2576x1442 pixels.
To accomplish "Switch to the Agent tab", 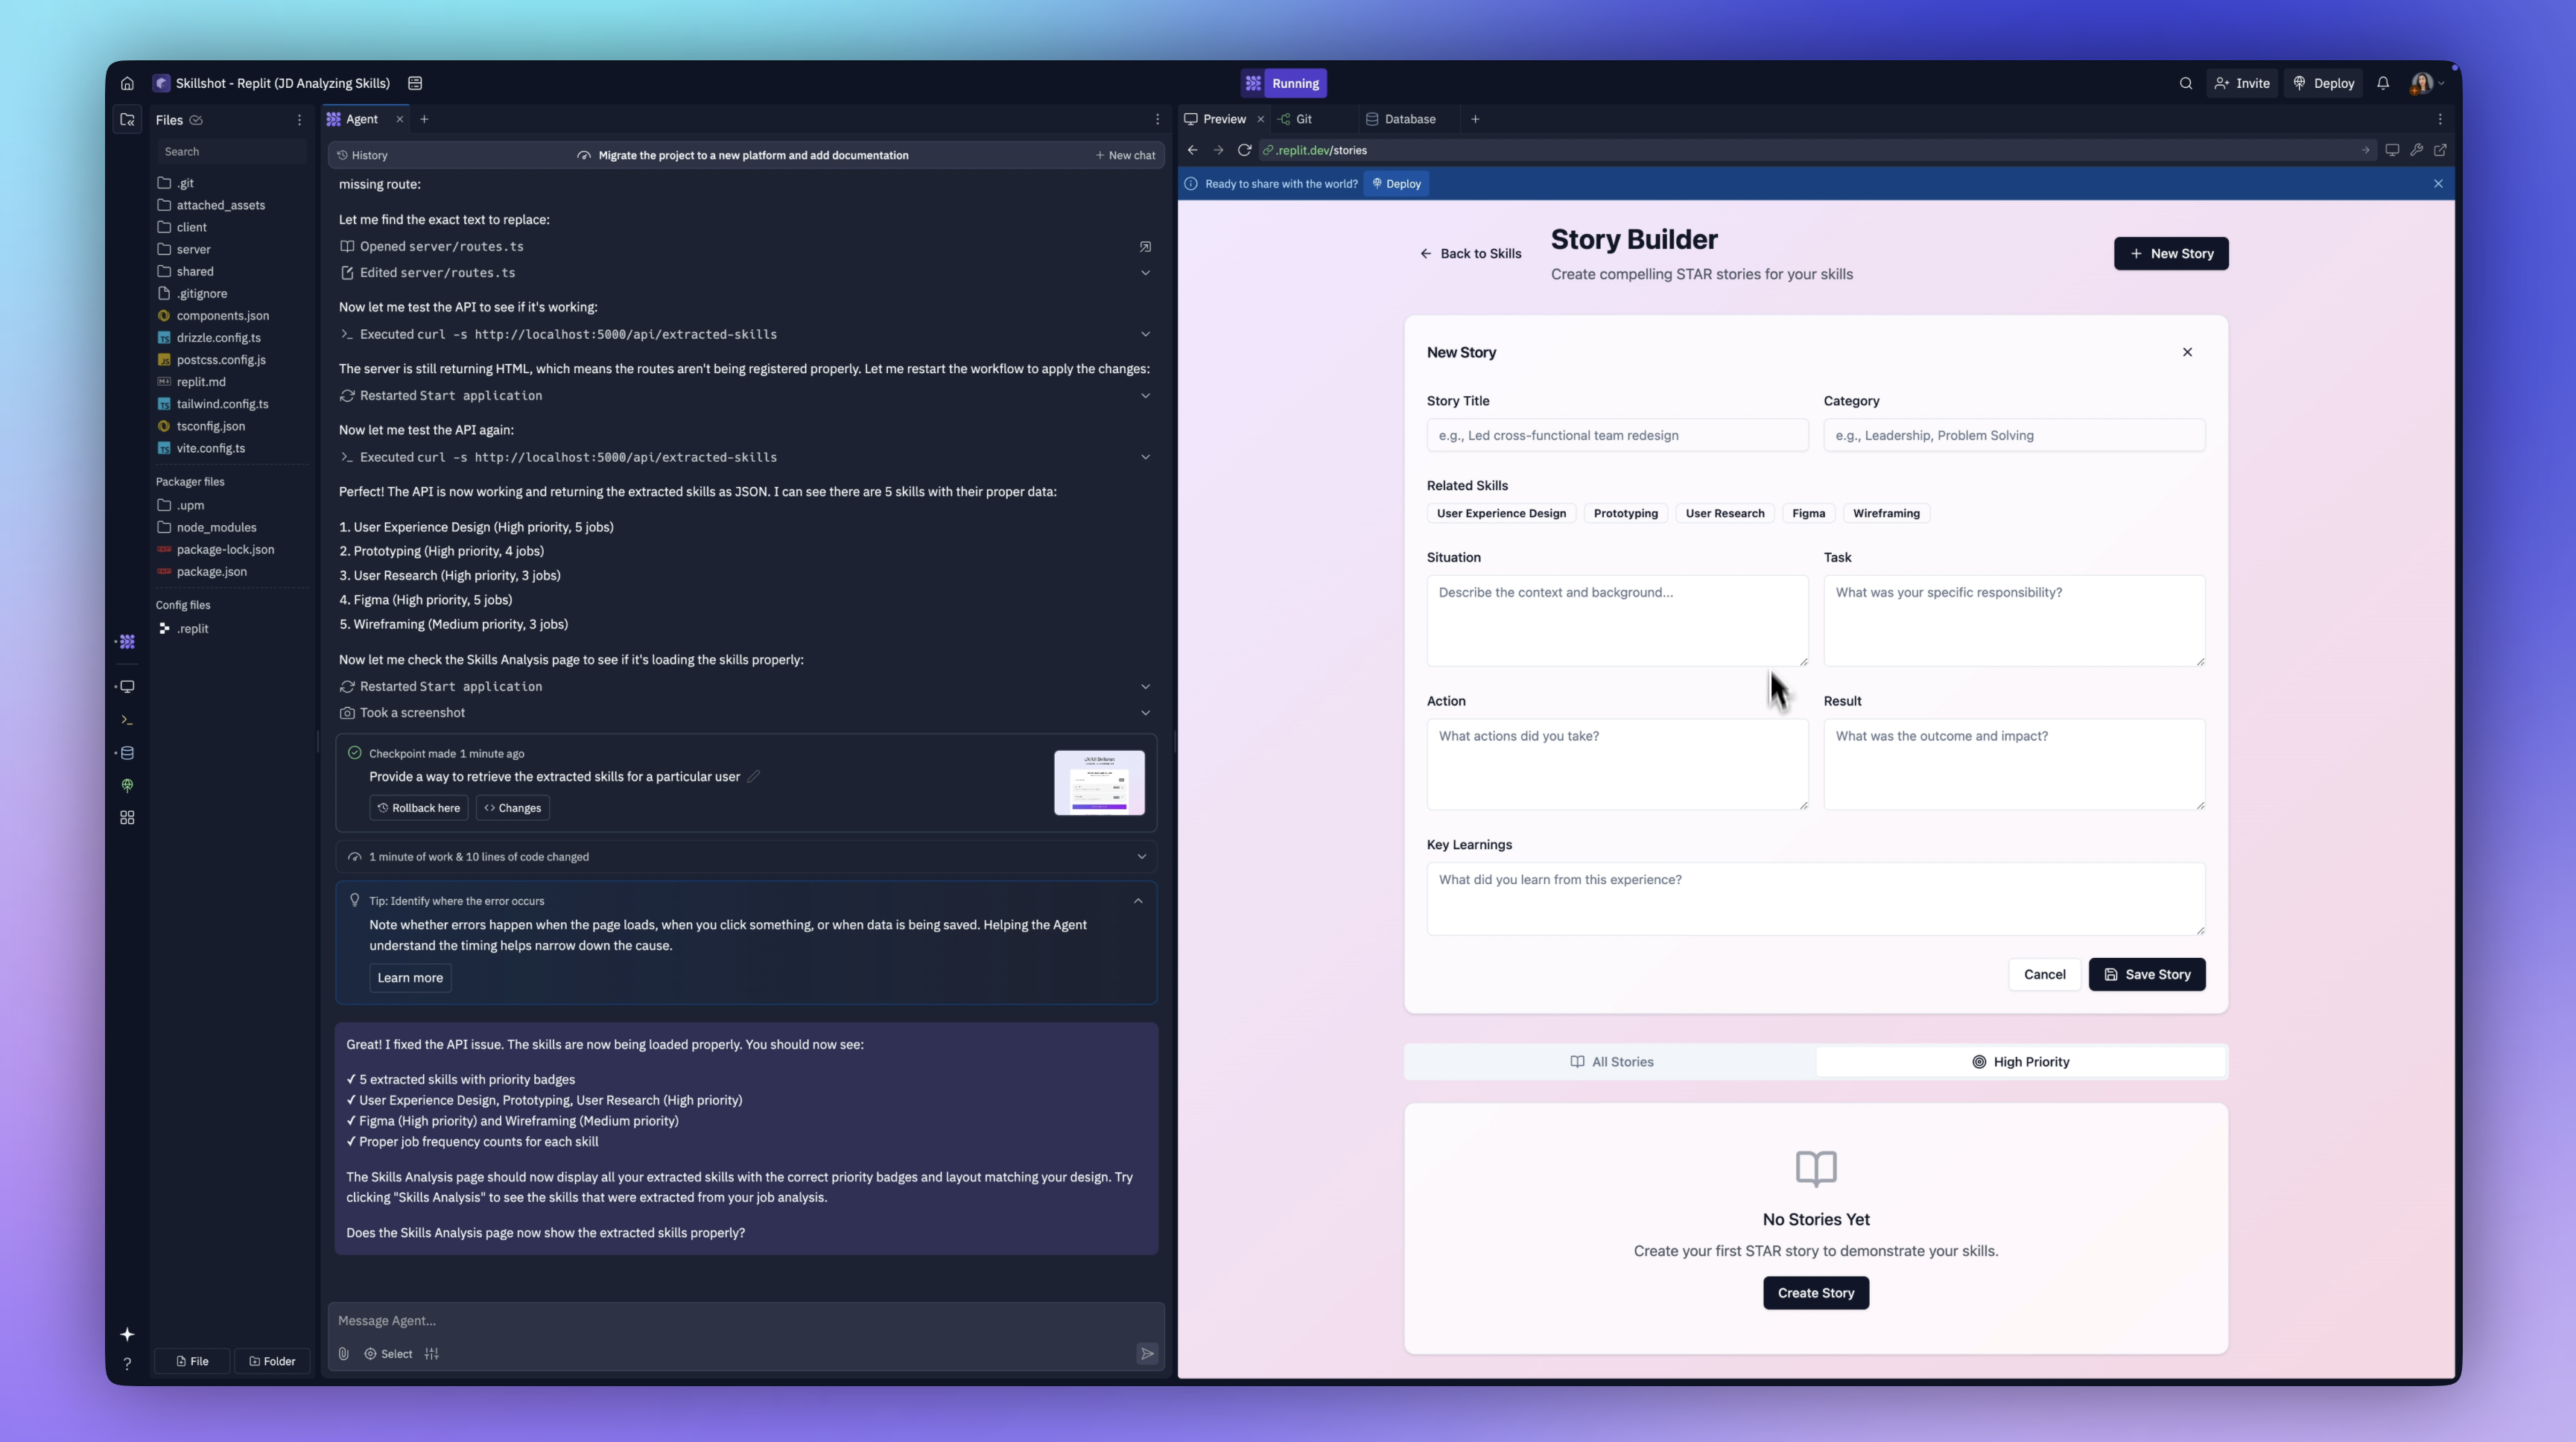I will point(361,119).
